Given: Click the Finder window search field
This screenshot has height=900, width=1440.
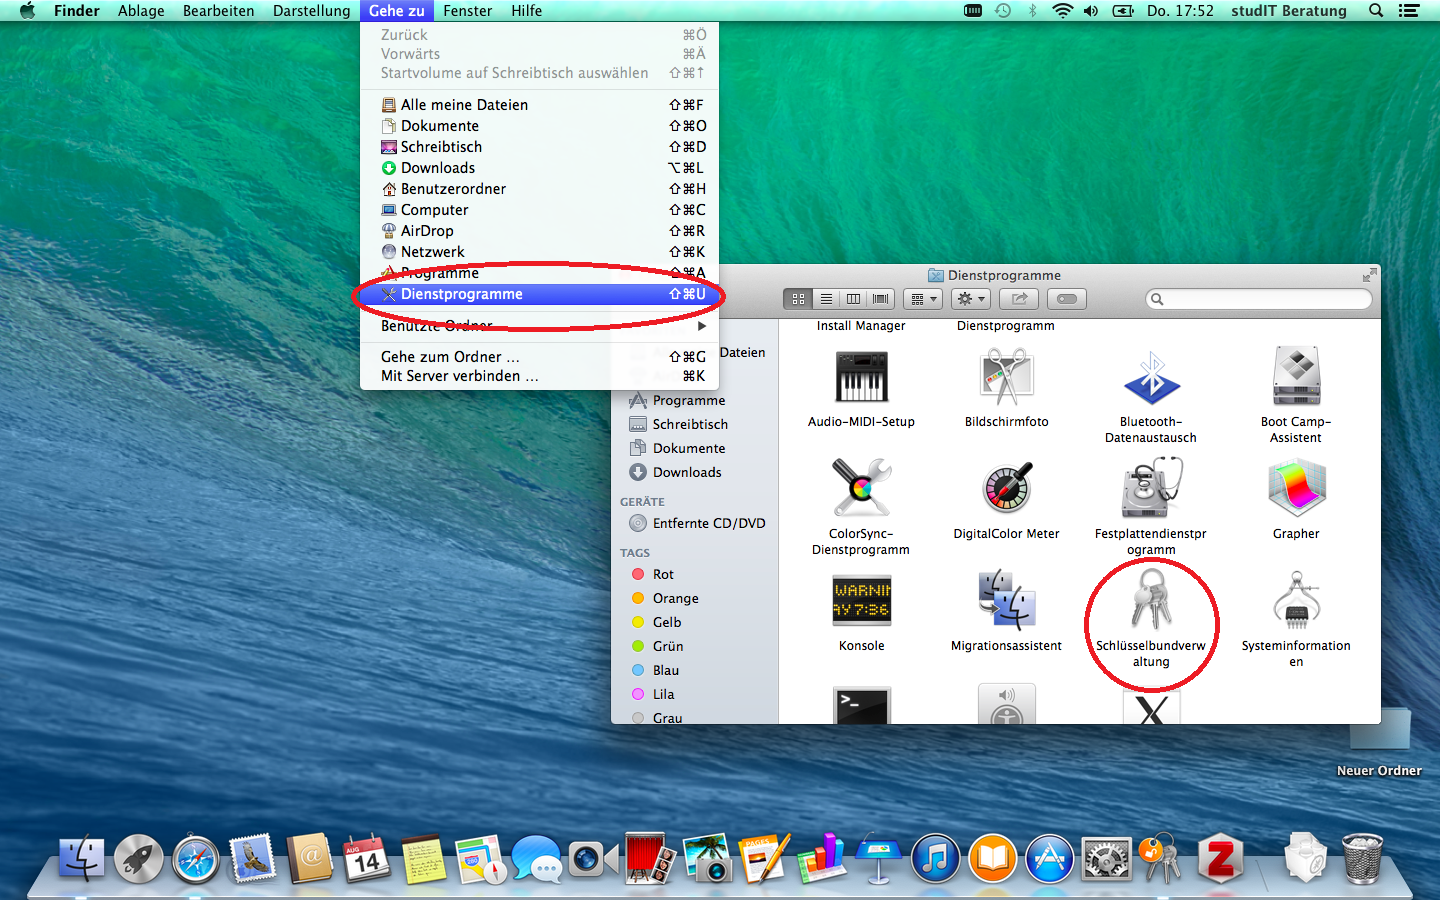Looking at the screenshot, I should click(1259, 299).
